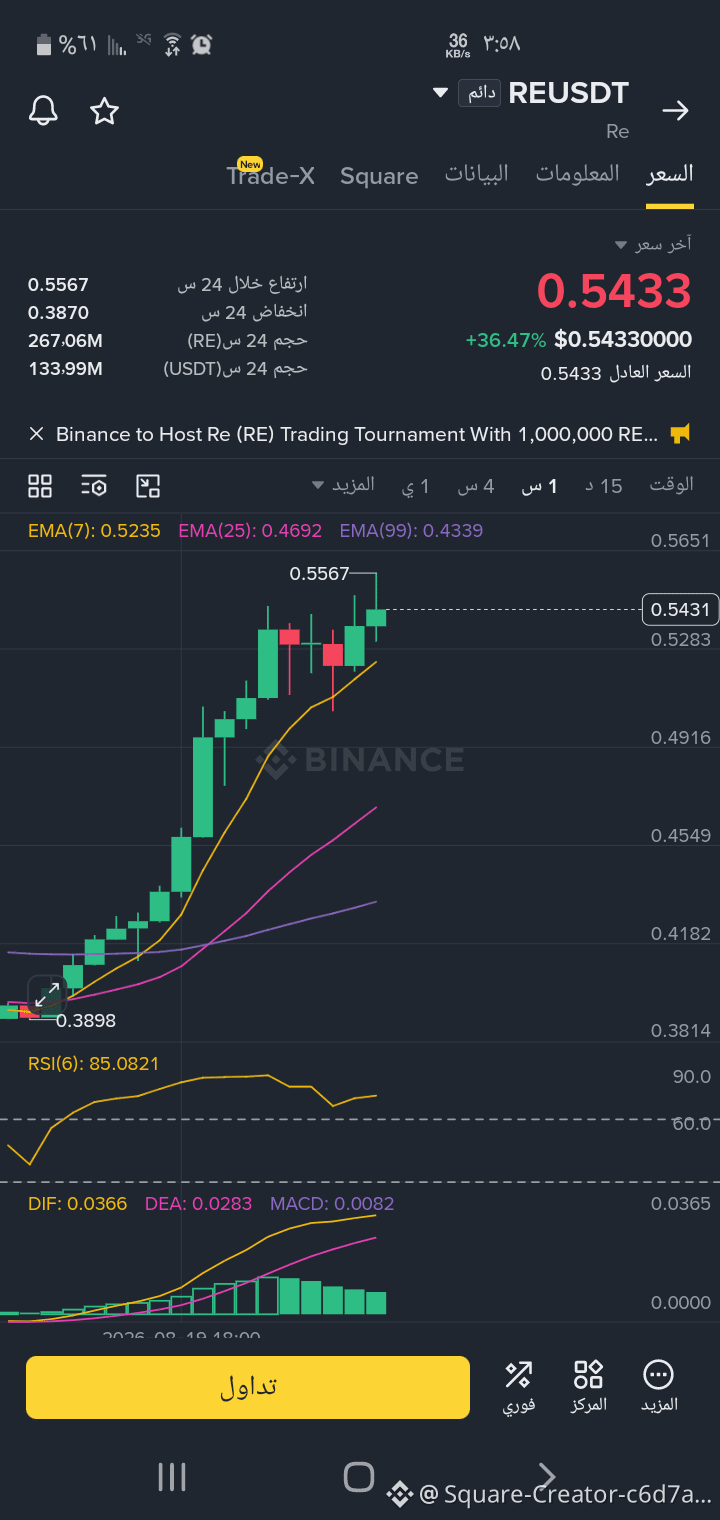Open the REUSDT pair selector dropdown arrow
This screenshot has height=1520, width=720.
pos(440,93)
